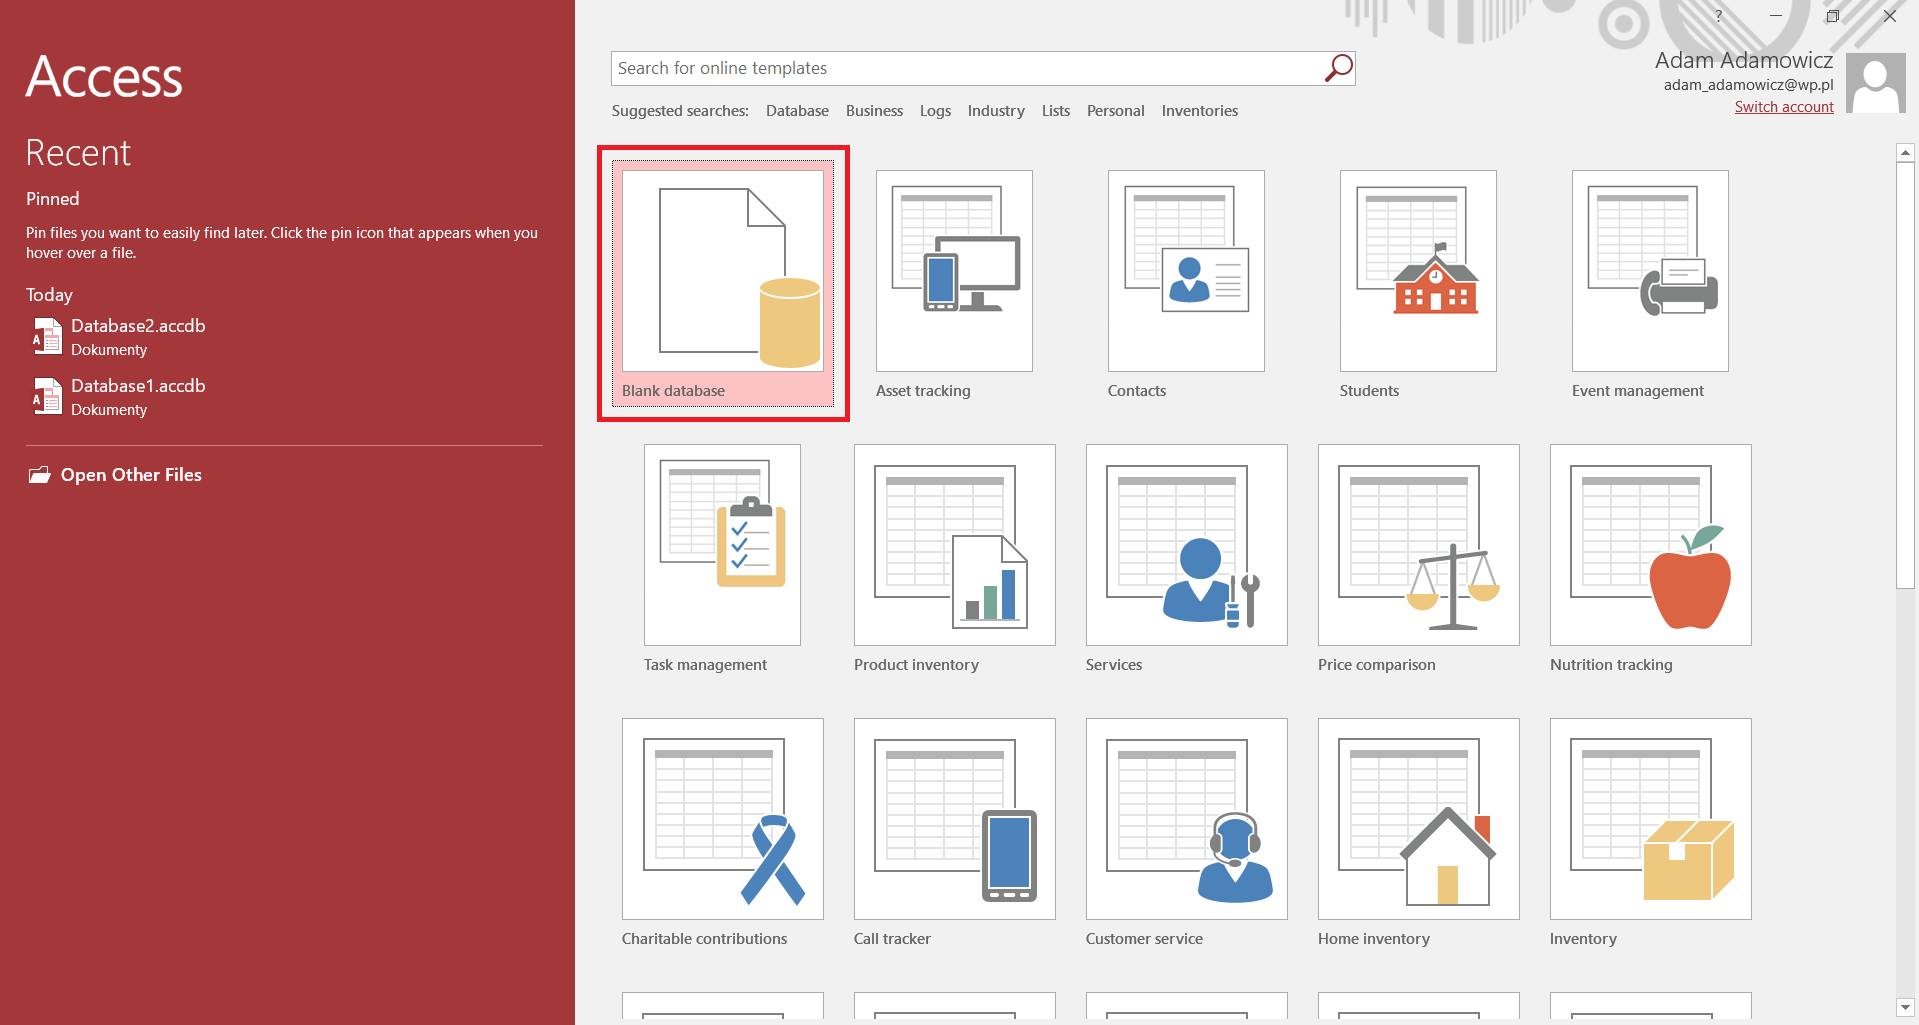This screenshot has width=1919, height=1025.
Task: Choose the Contacts template icon
Action: click(1186, 270)
